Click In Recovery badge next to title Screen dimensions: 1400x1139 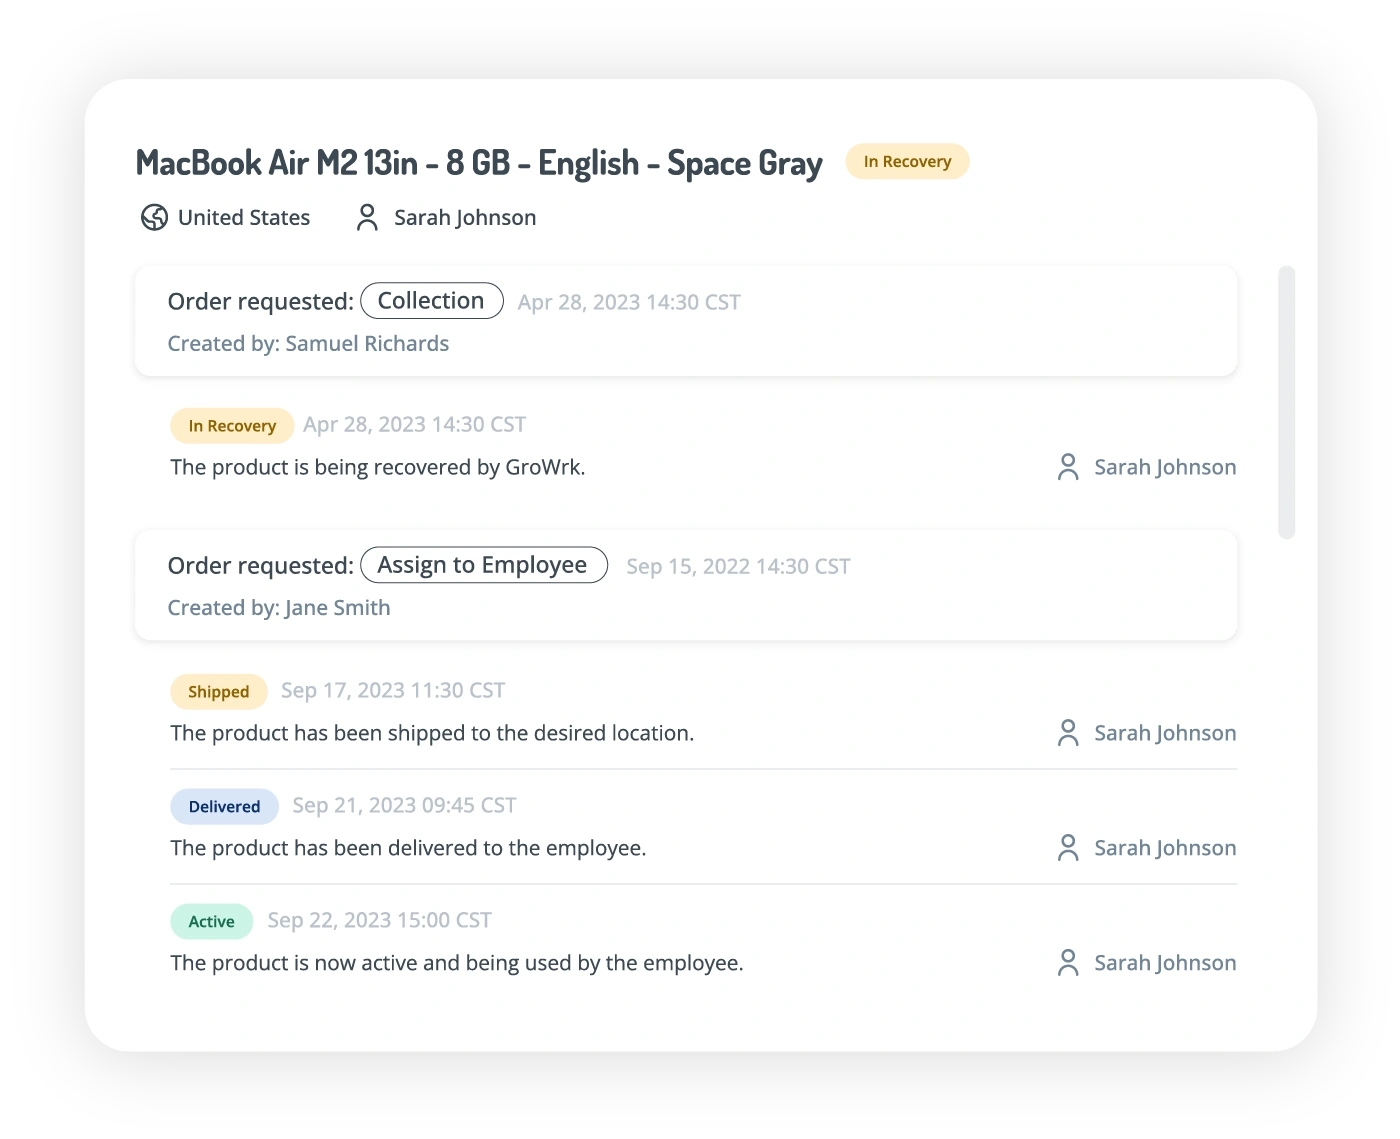point(907,162)
